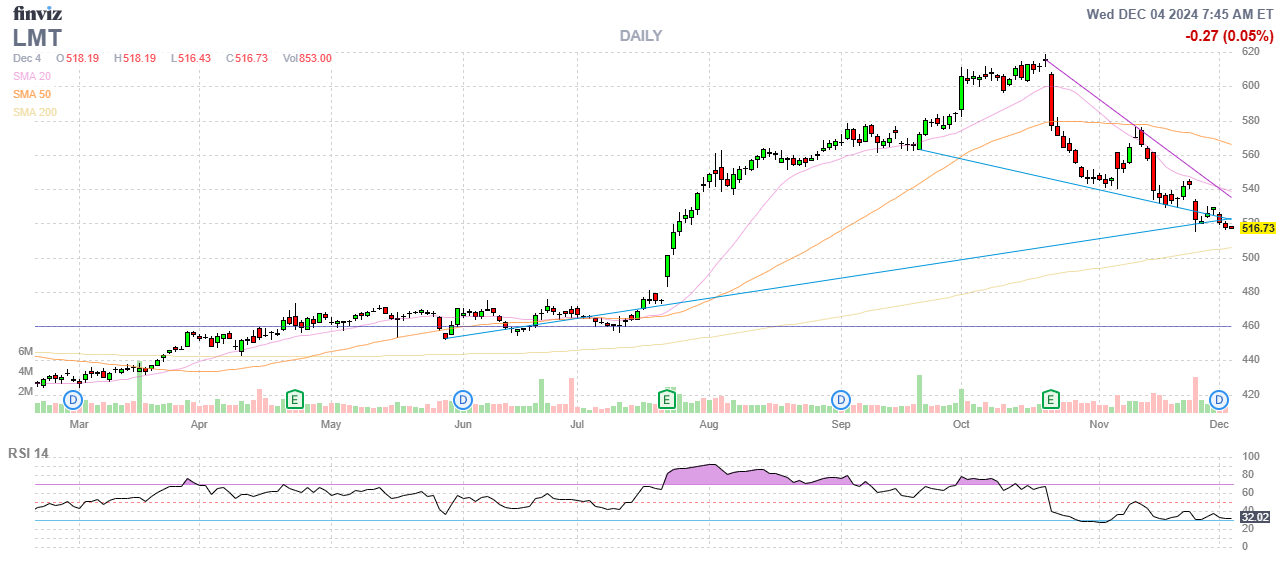
Task: Click the dividend marker near March
Action: (x=73, y=400)
